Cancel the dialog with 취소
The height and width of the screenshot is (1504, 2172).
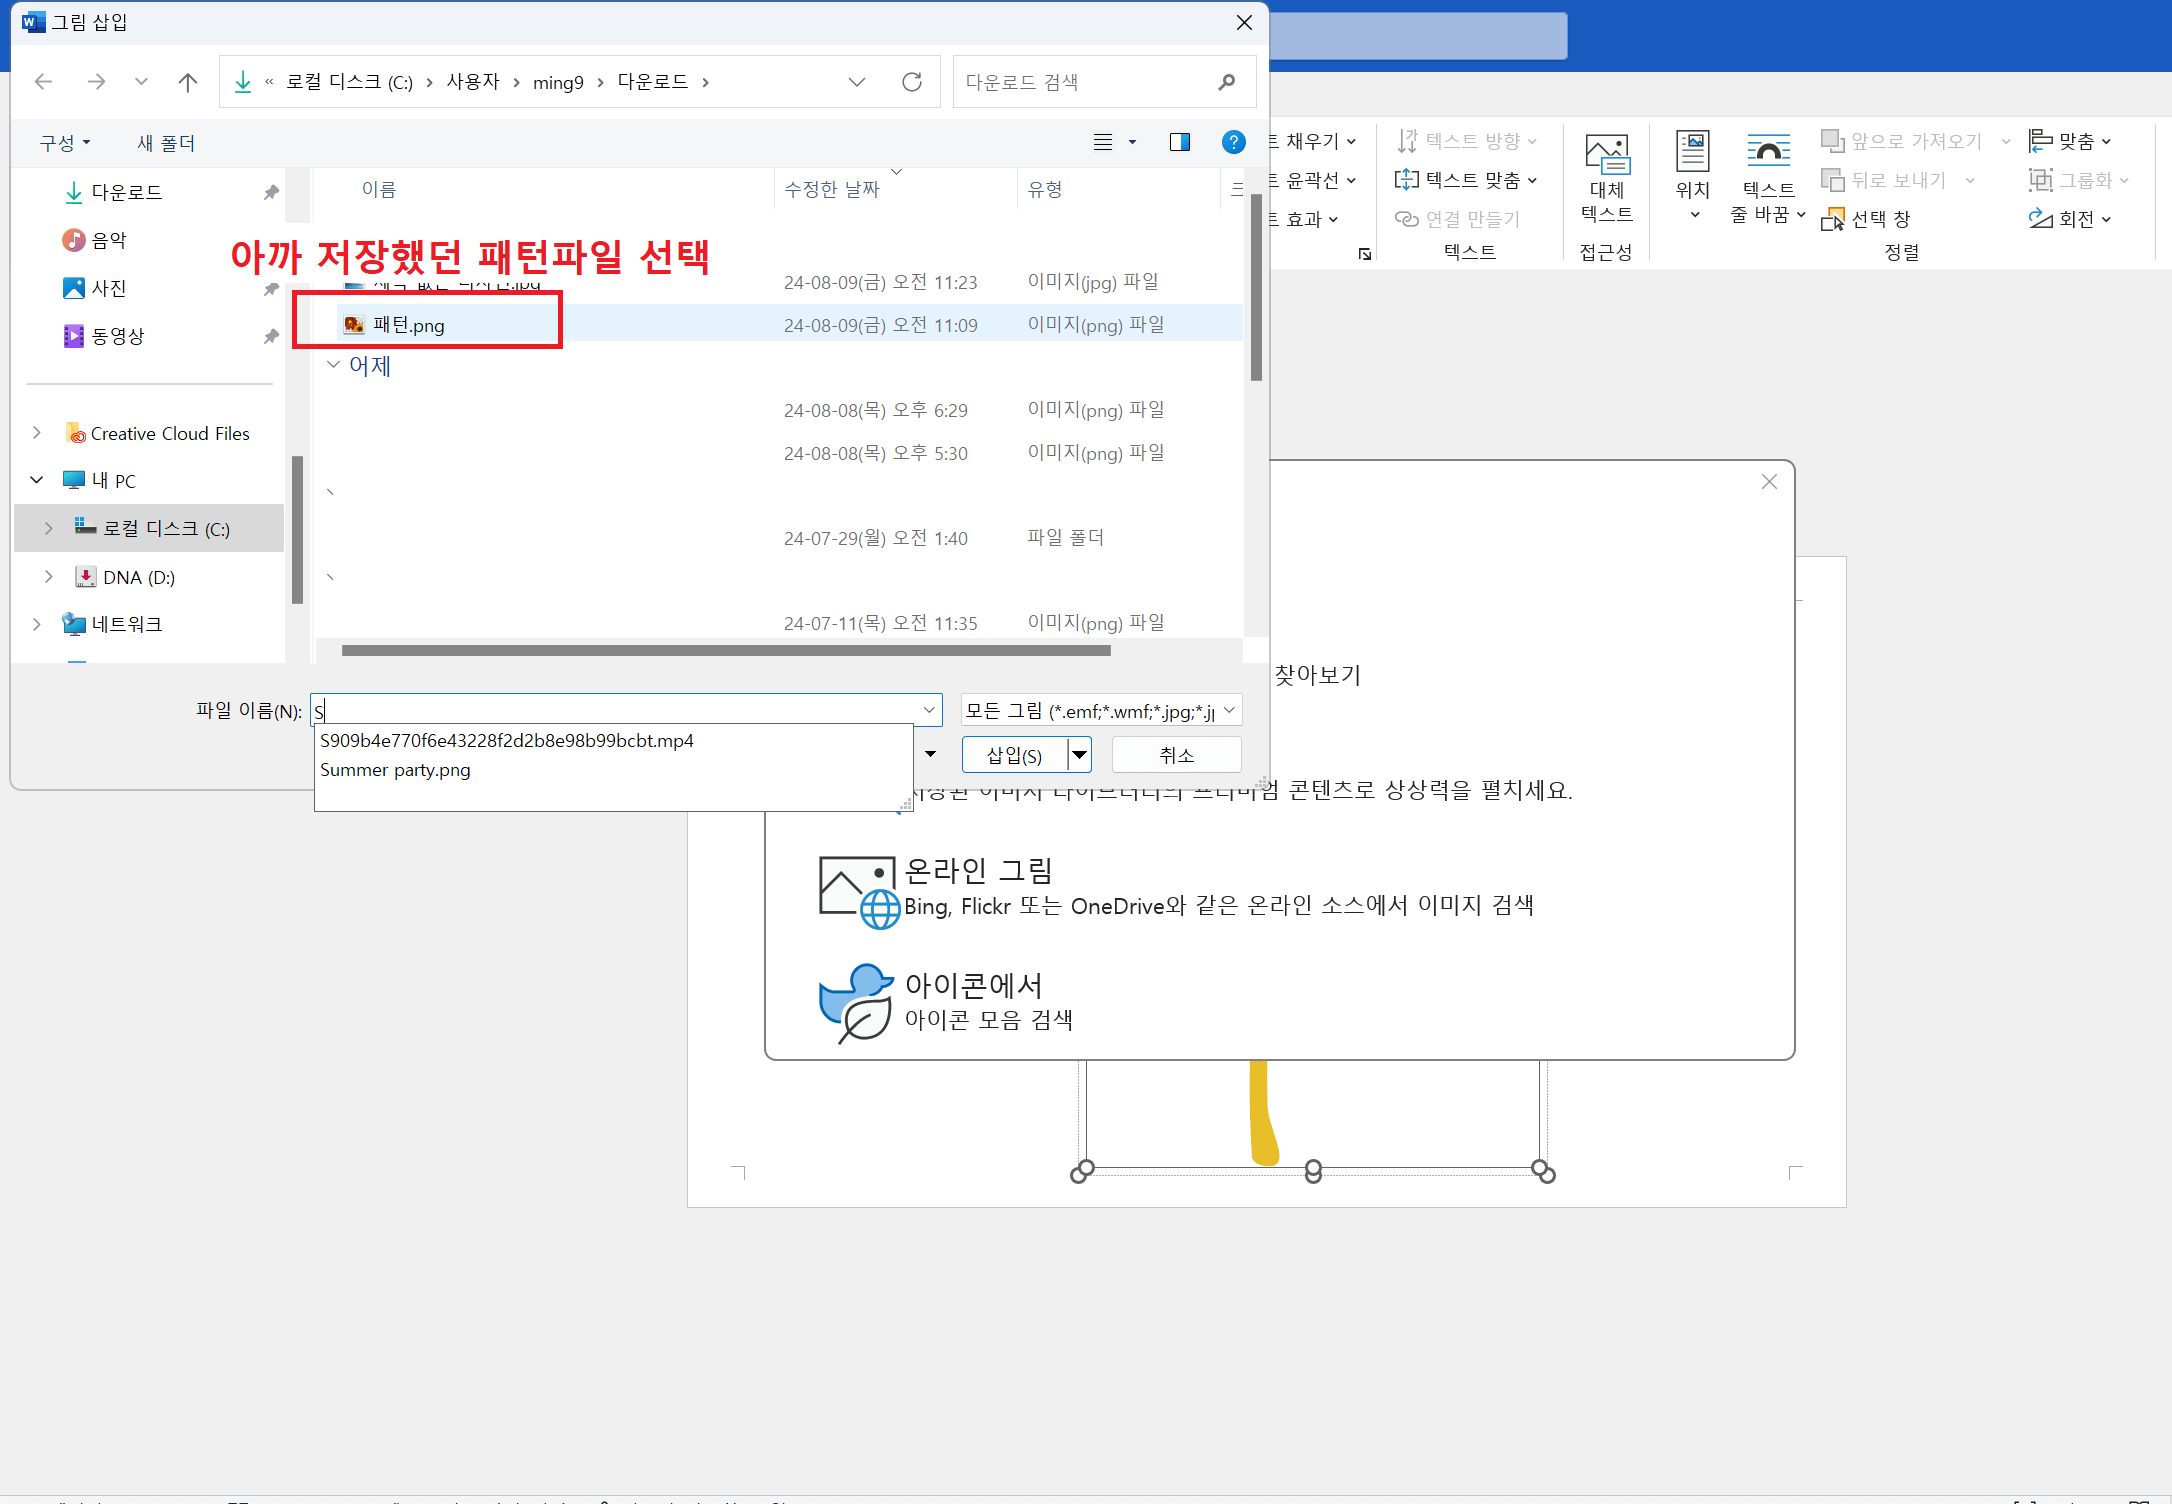click(1176, 754)
